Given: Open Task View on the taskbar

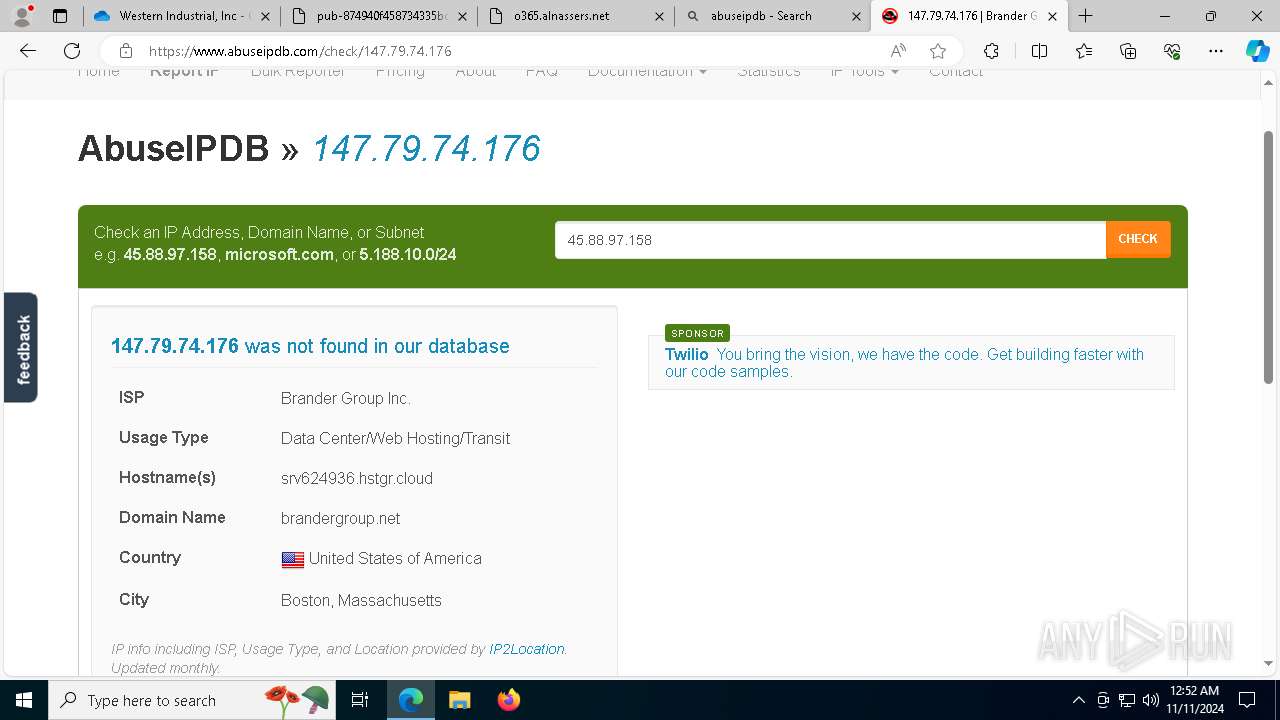Looking at the screenshot, I should pyautogui.click(x=360, y=700).
